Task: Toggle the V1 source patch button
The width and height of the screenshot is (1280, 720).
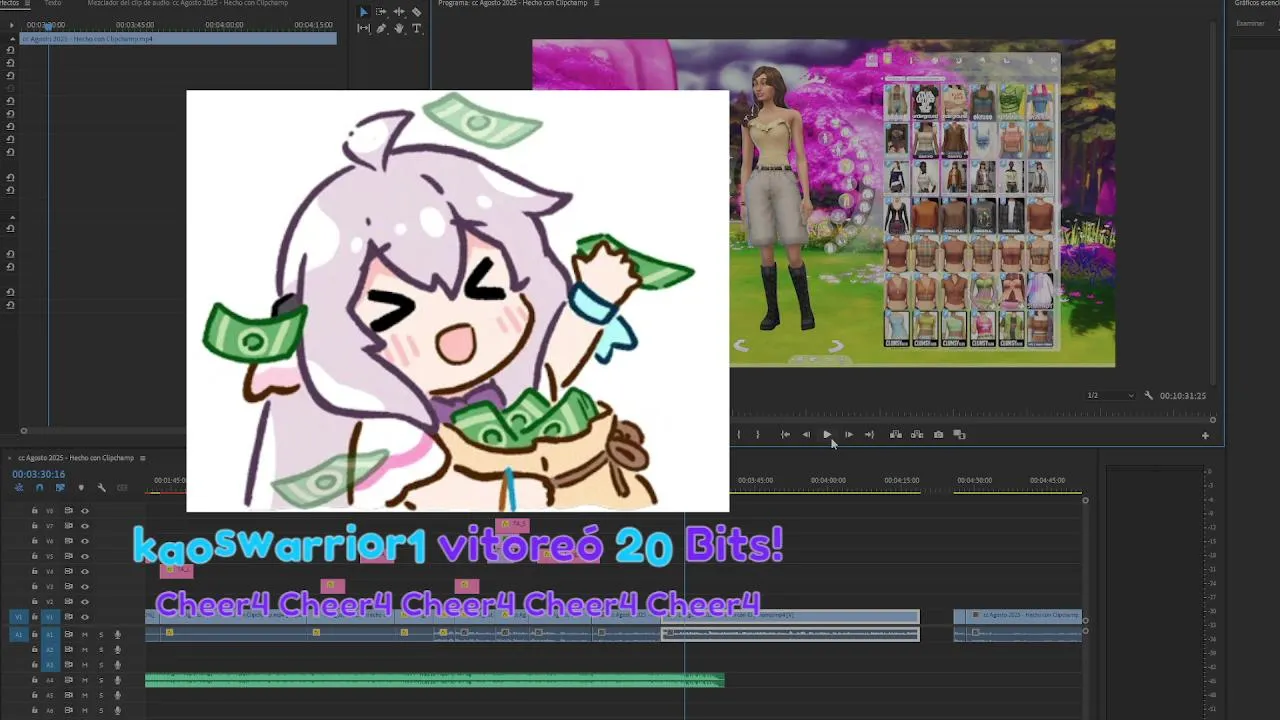Action: [x=18, y=617]
